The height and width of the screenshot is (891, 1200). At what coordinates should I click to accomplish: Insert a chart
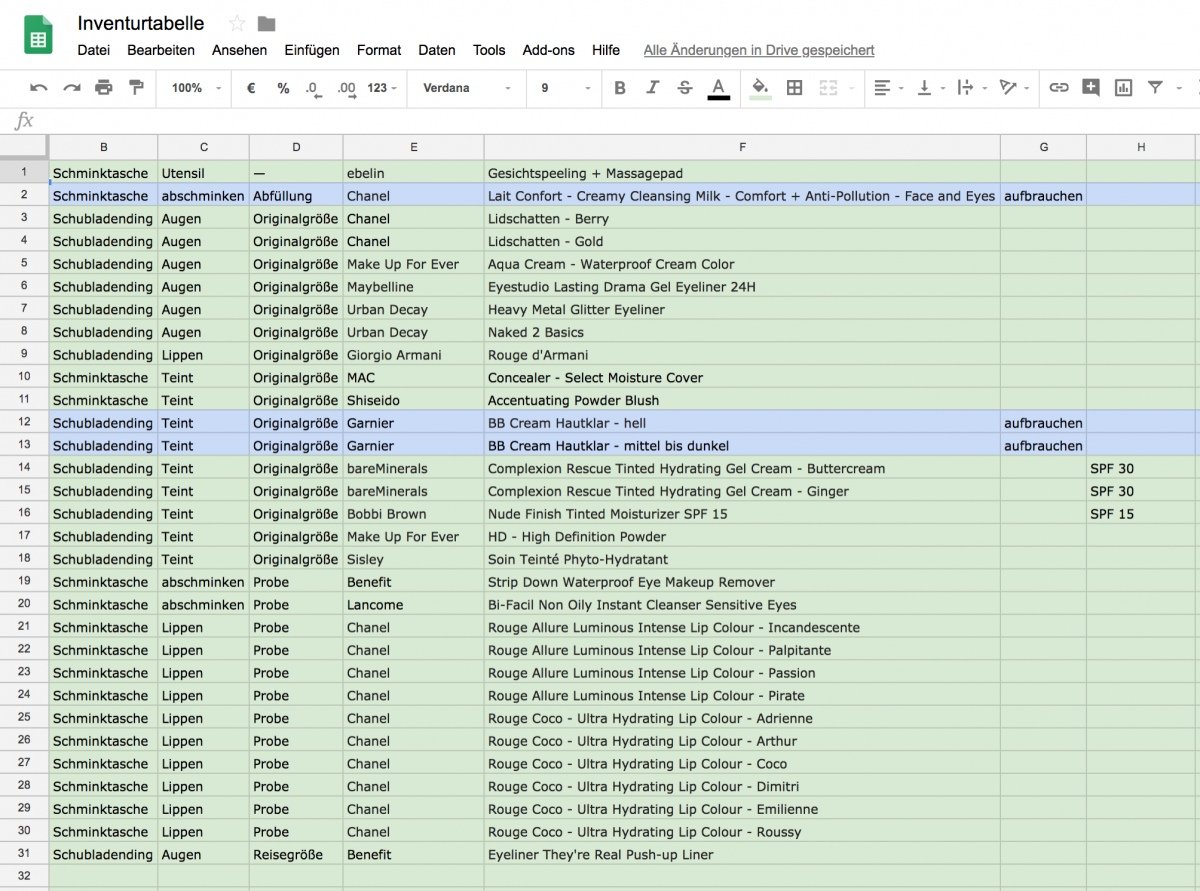(x=1123, y=88)
